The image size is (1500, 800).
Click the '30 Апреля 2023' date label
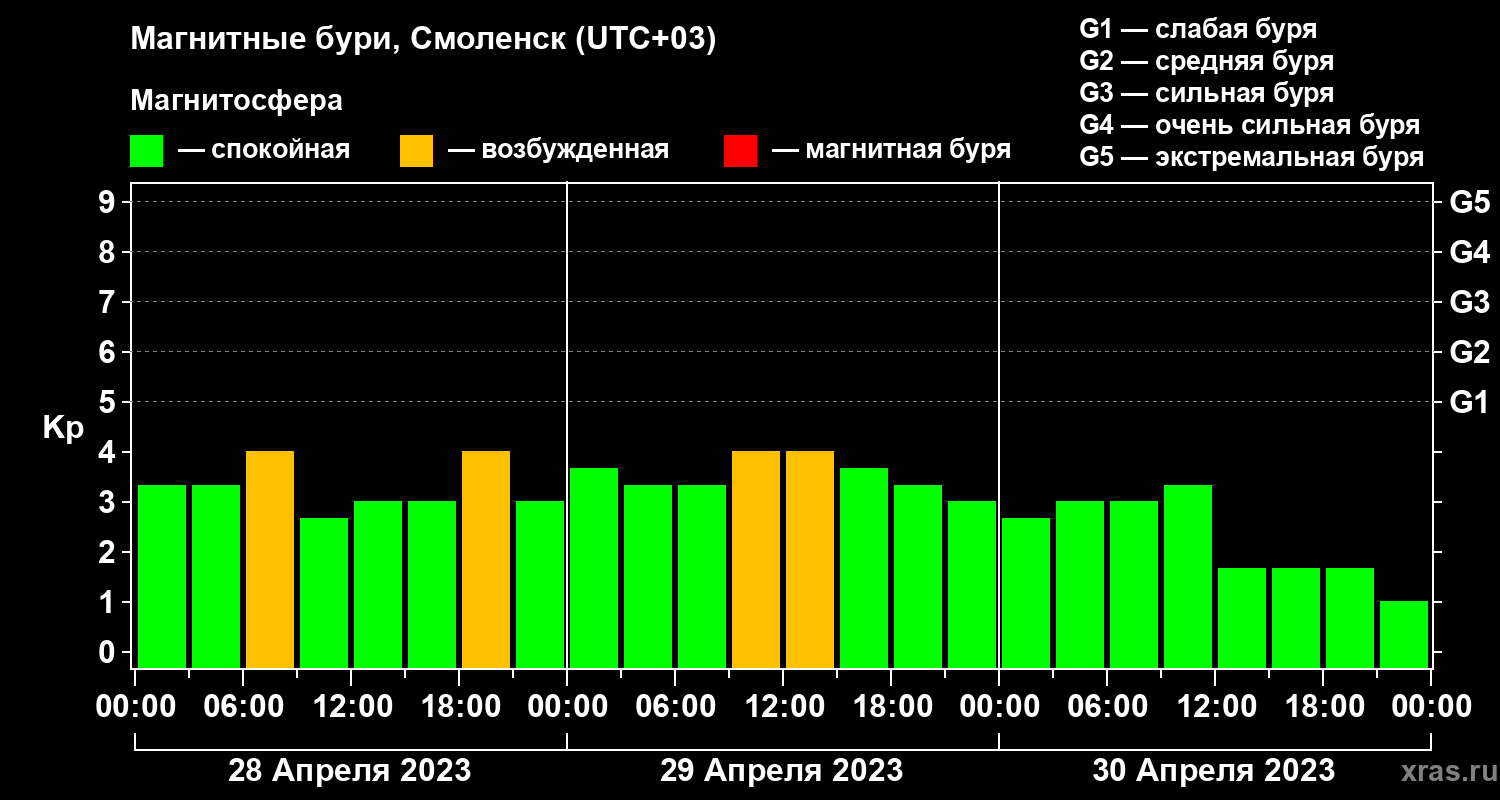coord(1214,771)
